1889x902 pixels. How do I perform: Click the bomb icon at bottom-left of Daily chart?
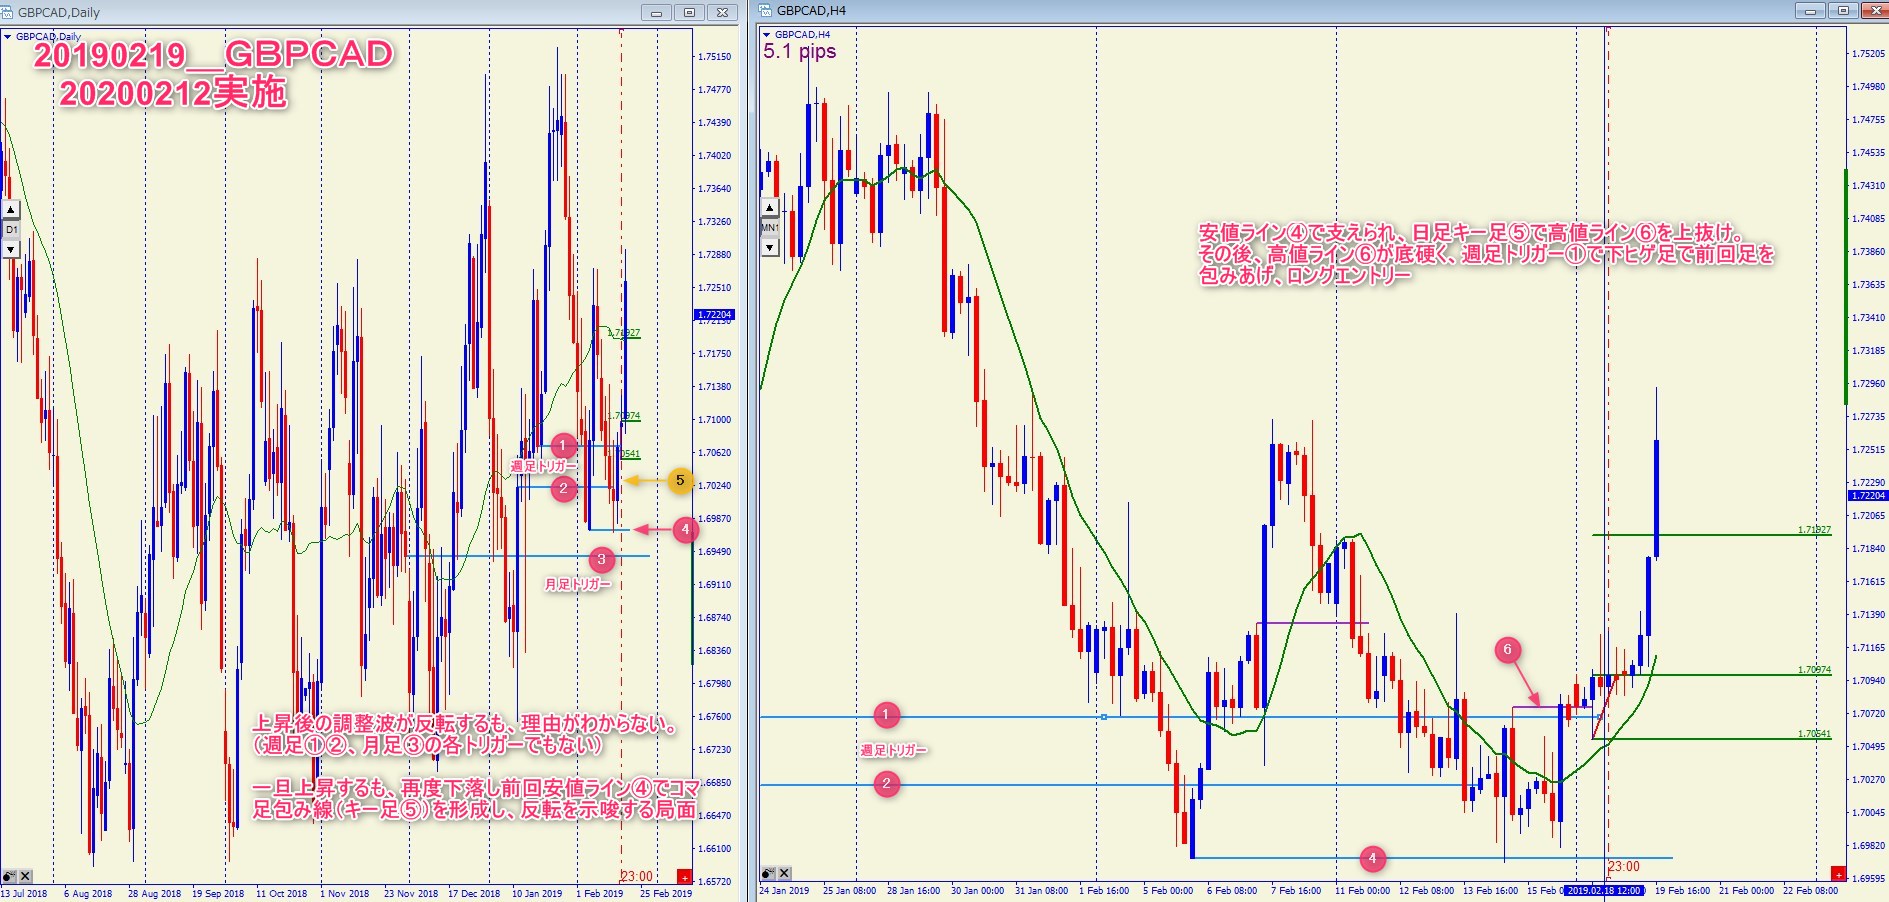9,876
